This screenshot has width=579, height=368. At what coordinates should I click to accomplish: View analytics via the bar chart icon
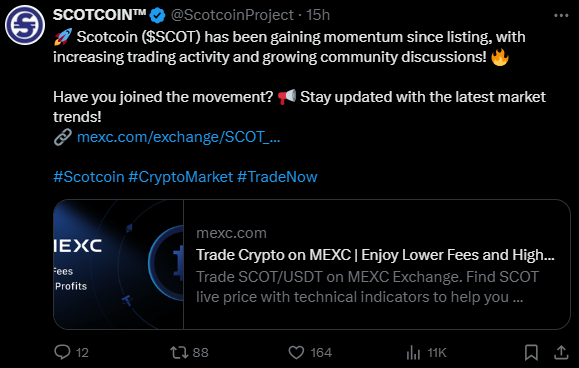click(413, 352)
